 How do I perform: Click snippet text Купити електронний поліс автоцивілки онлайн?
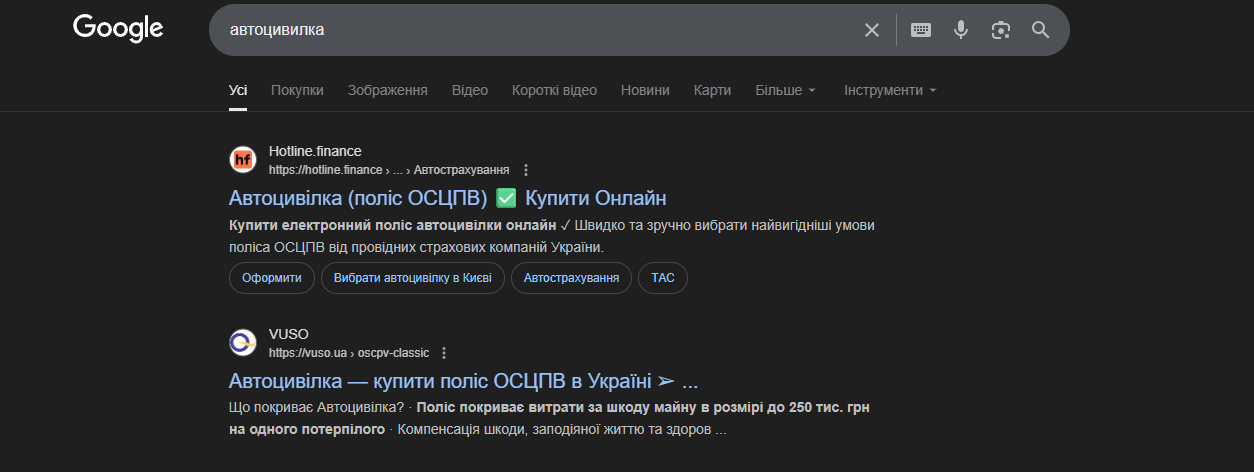(392, 225)
